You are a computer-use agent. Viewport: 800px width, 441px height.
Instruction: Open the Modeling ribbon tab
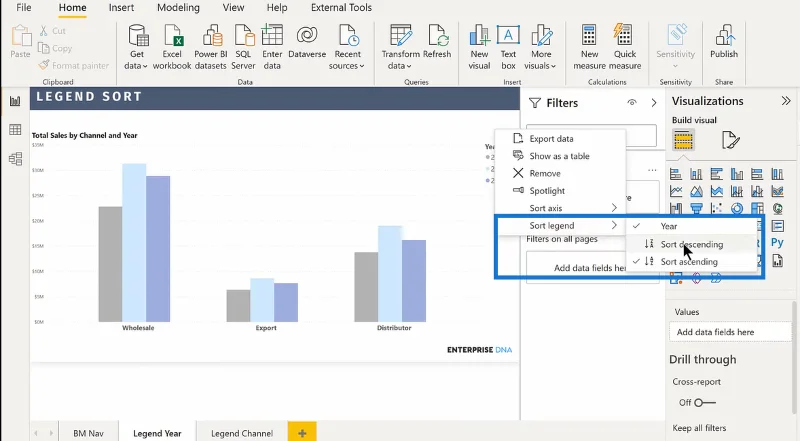[178, 8]
